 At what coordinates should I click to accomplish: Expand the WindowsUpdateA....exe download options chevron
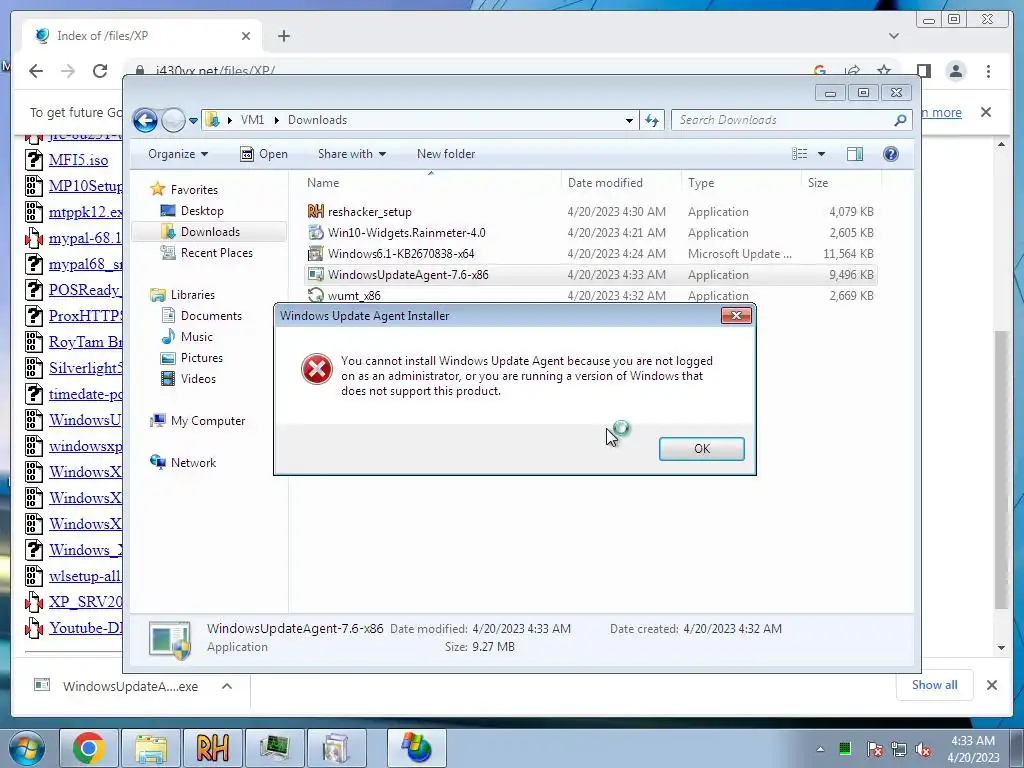pyautogui.click(x=227, y=686)
